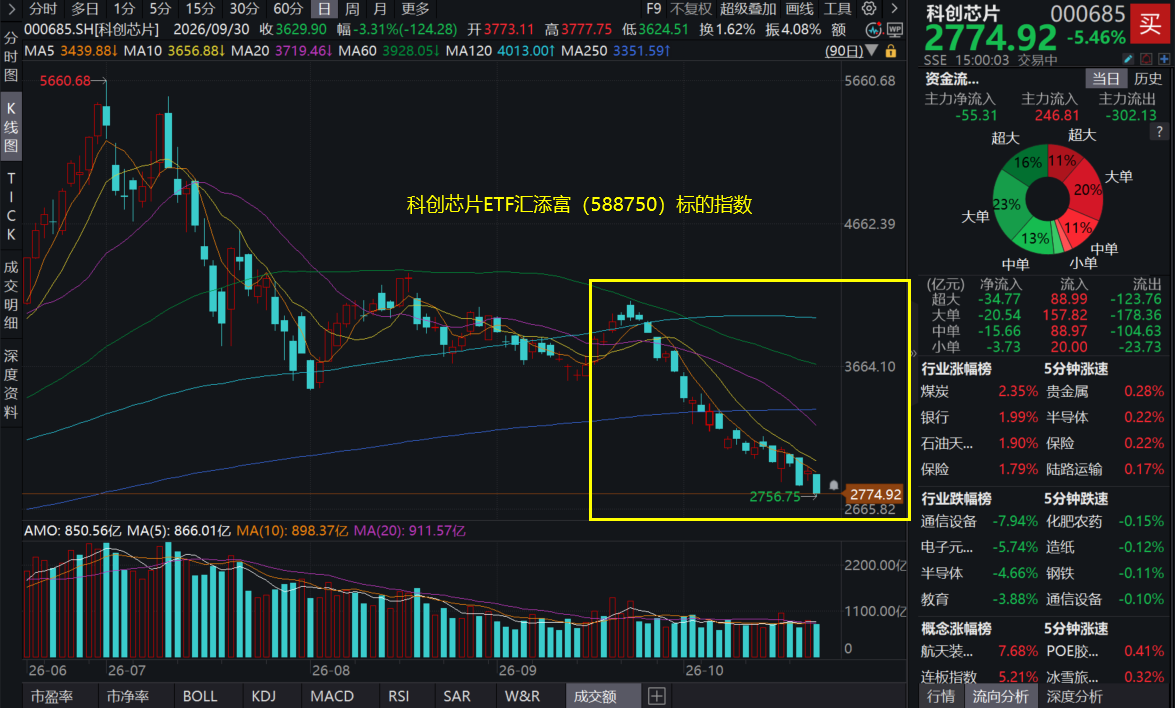The height and width of the screenshot is (708, 1175).
Task: Click the 通信设备 -7.94% sector row
Action: (x=979, y=521)
